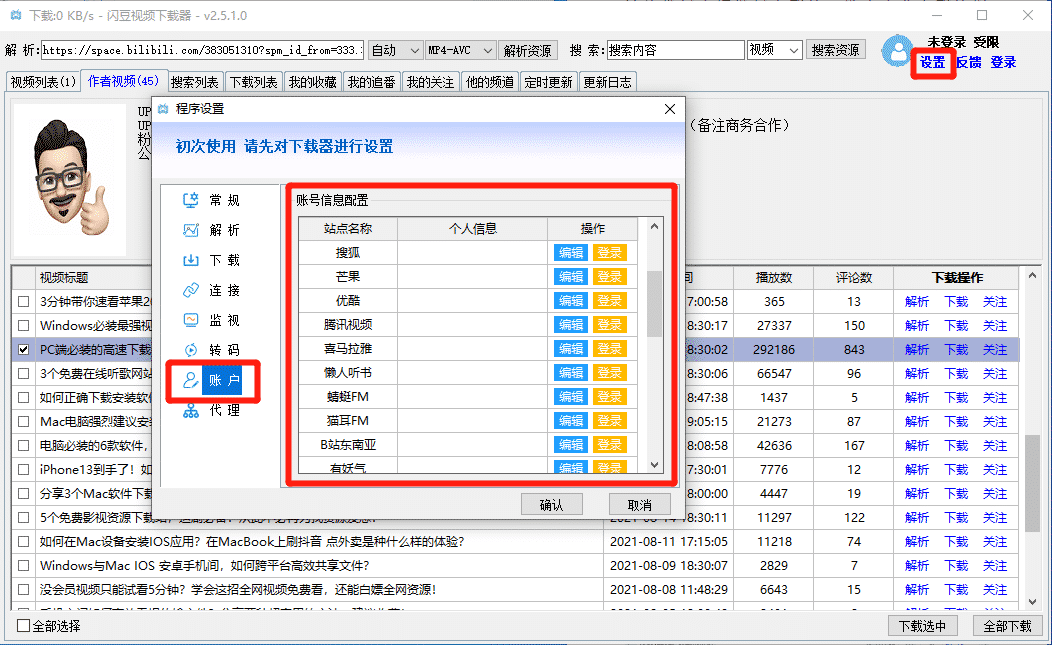Switch to the 我的关注 tab
Viewport: 1052px width, 645px height.
[x=431, y=82]
